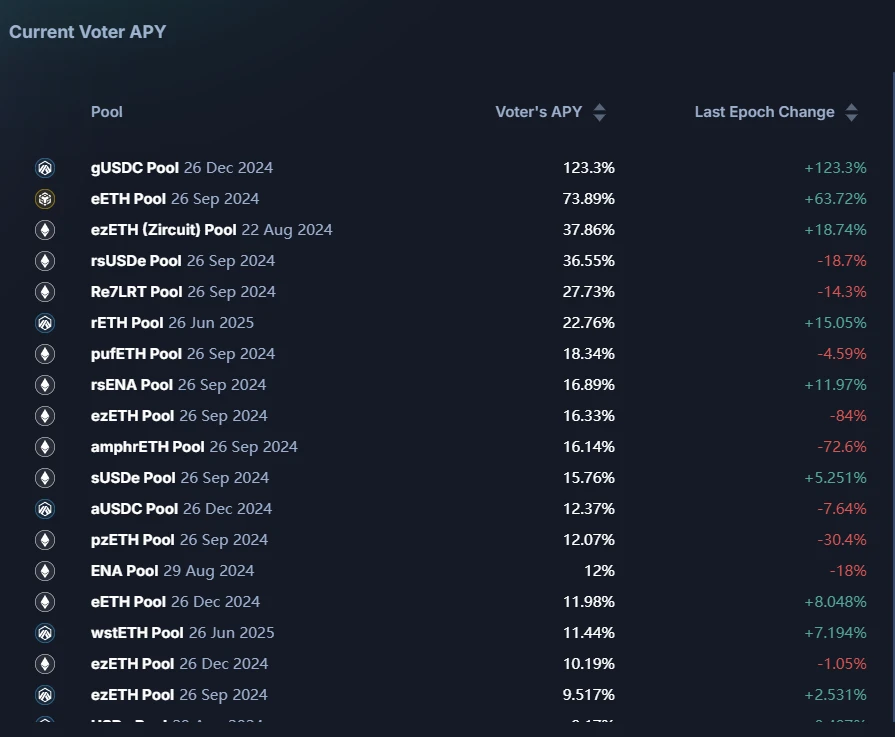Viewport: 895px width, 737px height.
Task: Click the Current Voter APY heading
Action: point(88,32)
